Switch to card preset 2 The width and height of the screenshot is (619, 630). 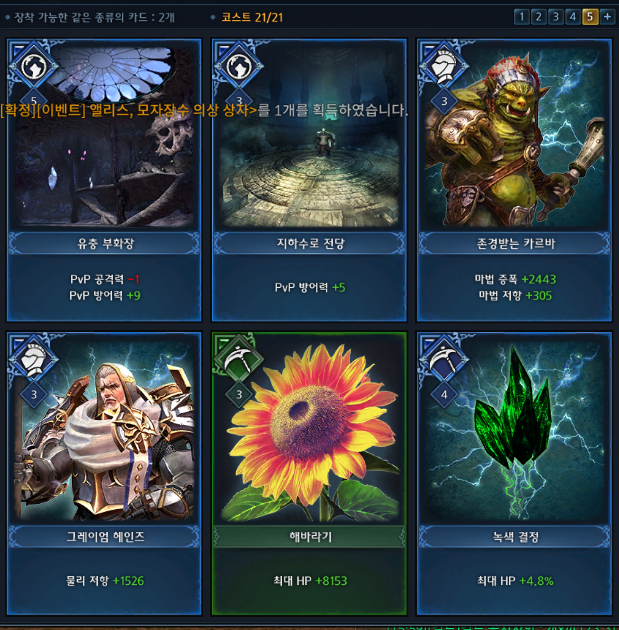tap(539, 17)
